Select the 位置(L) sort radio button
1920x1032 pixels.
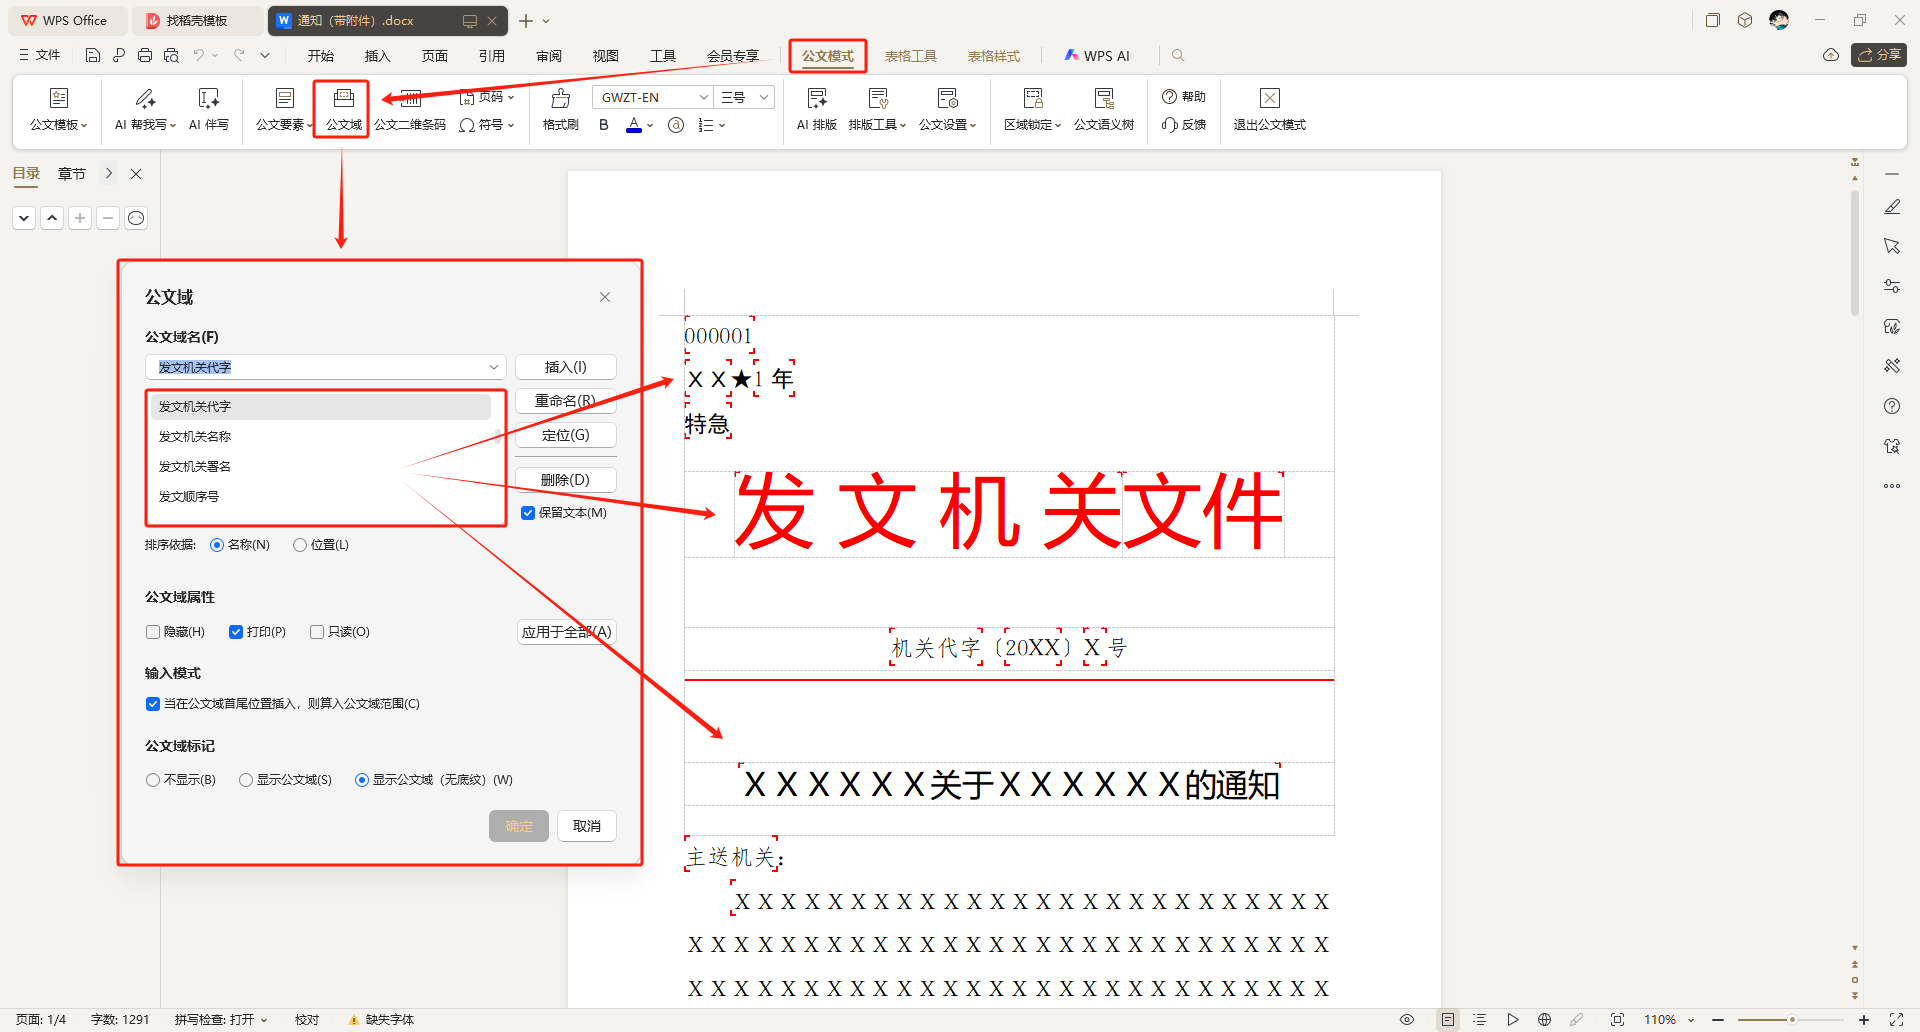click(300, 545)
